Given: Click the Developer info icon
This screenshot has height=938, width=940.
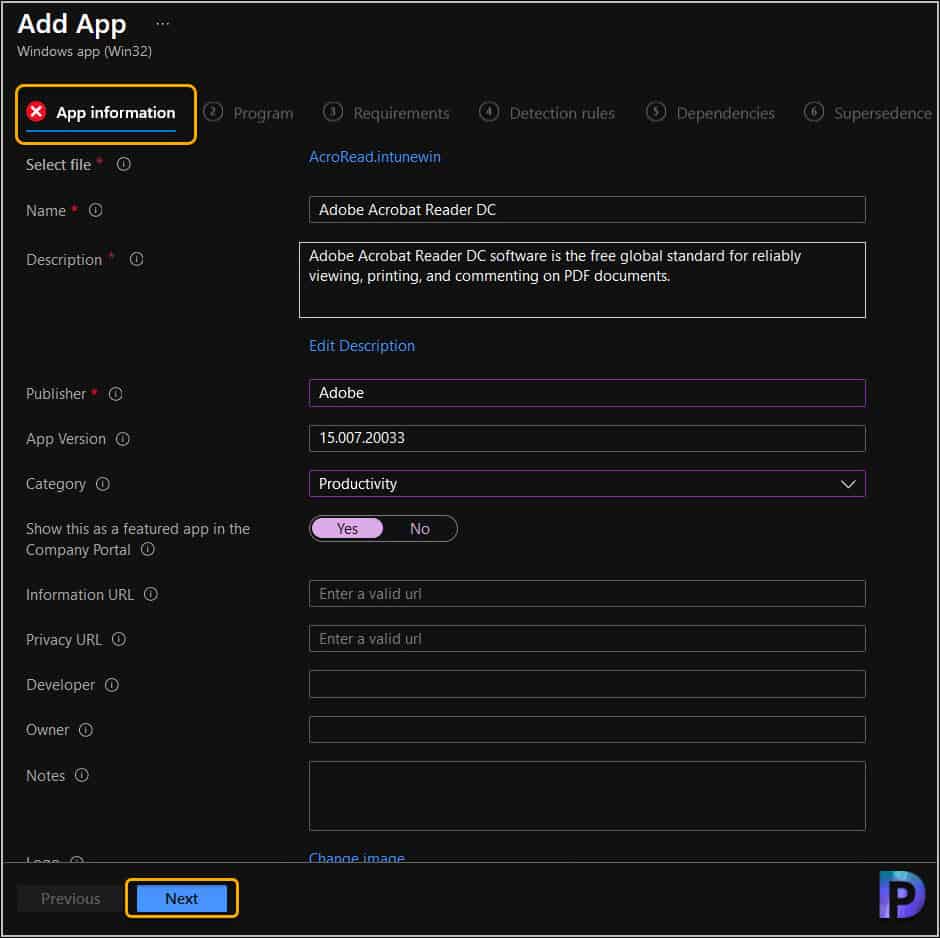Looking at the screenshot, I should coord(112,684).
